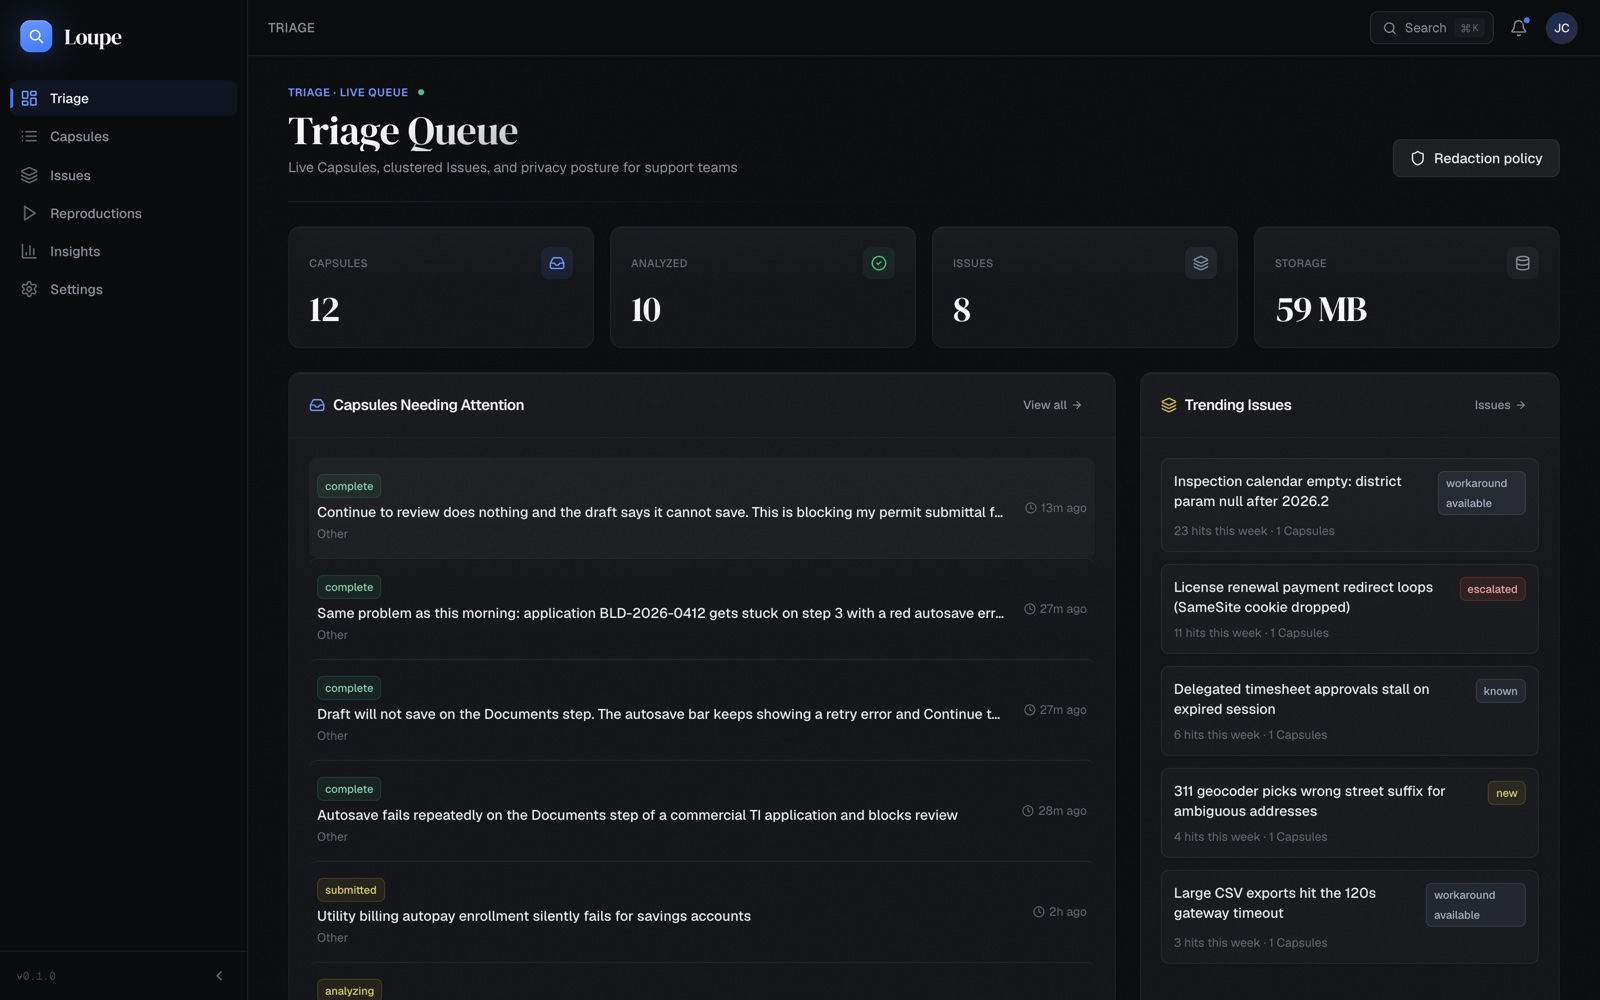Open issue 'Delegated timesheet approvals stall'
The width and height of the screenshot is (1600, 1000).
pyautogui.click(x=1349, y=711)
